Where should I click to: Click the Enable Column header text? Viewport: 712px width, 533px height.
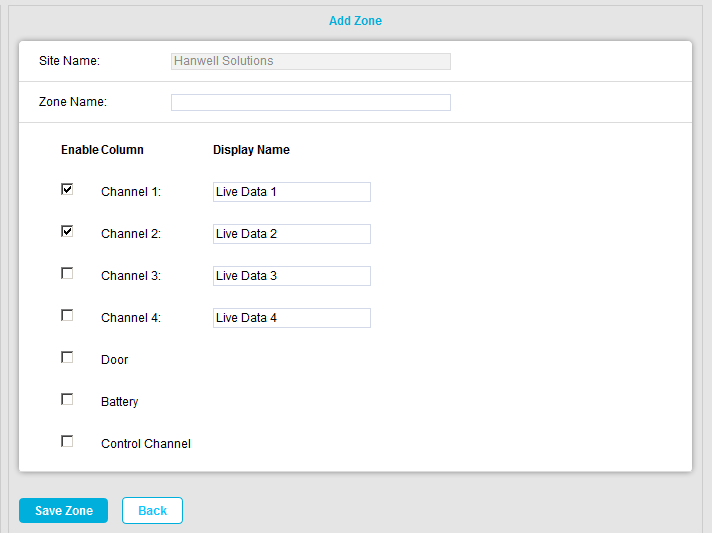coord(102,150)
